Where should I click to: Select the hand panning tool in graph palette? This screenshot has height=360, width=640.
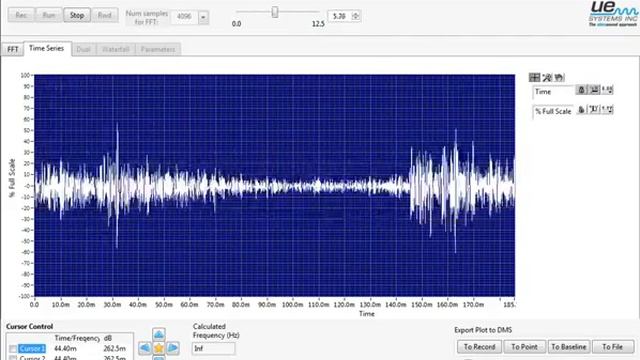click(x=559, y=77)
